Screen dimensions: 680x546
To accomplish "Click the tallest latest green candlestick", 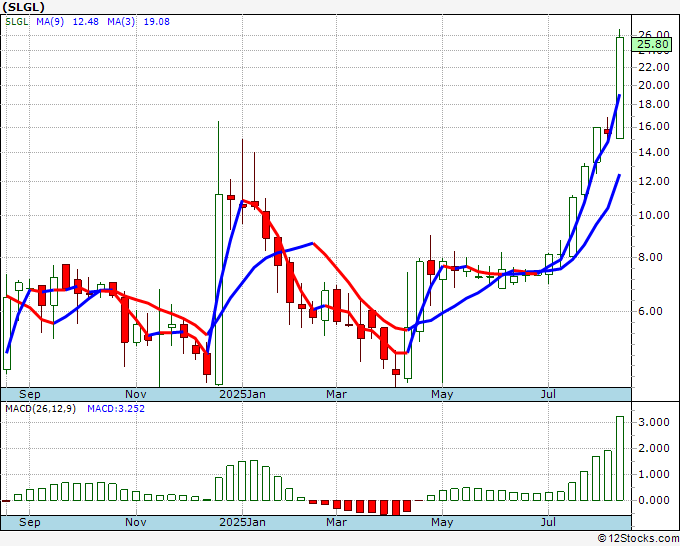I will [x=620, y=88].
